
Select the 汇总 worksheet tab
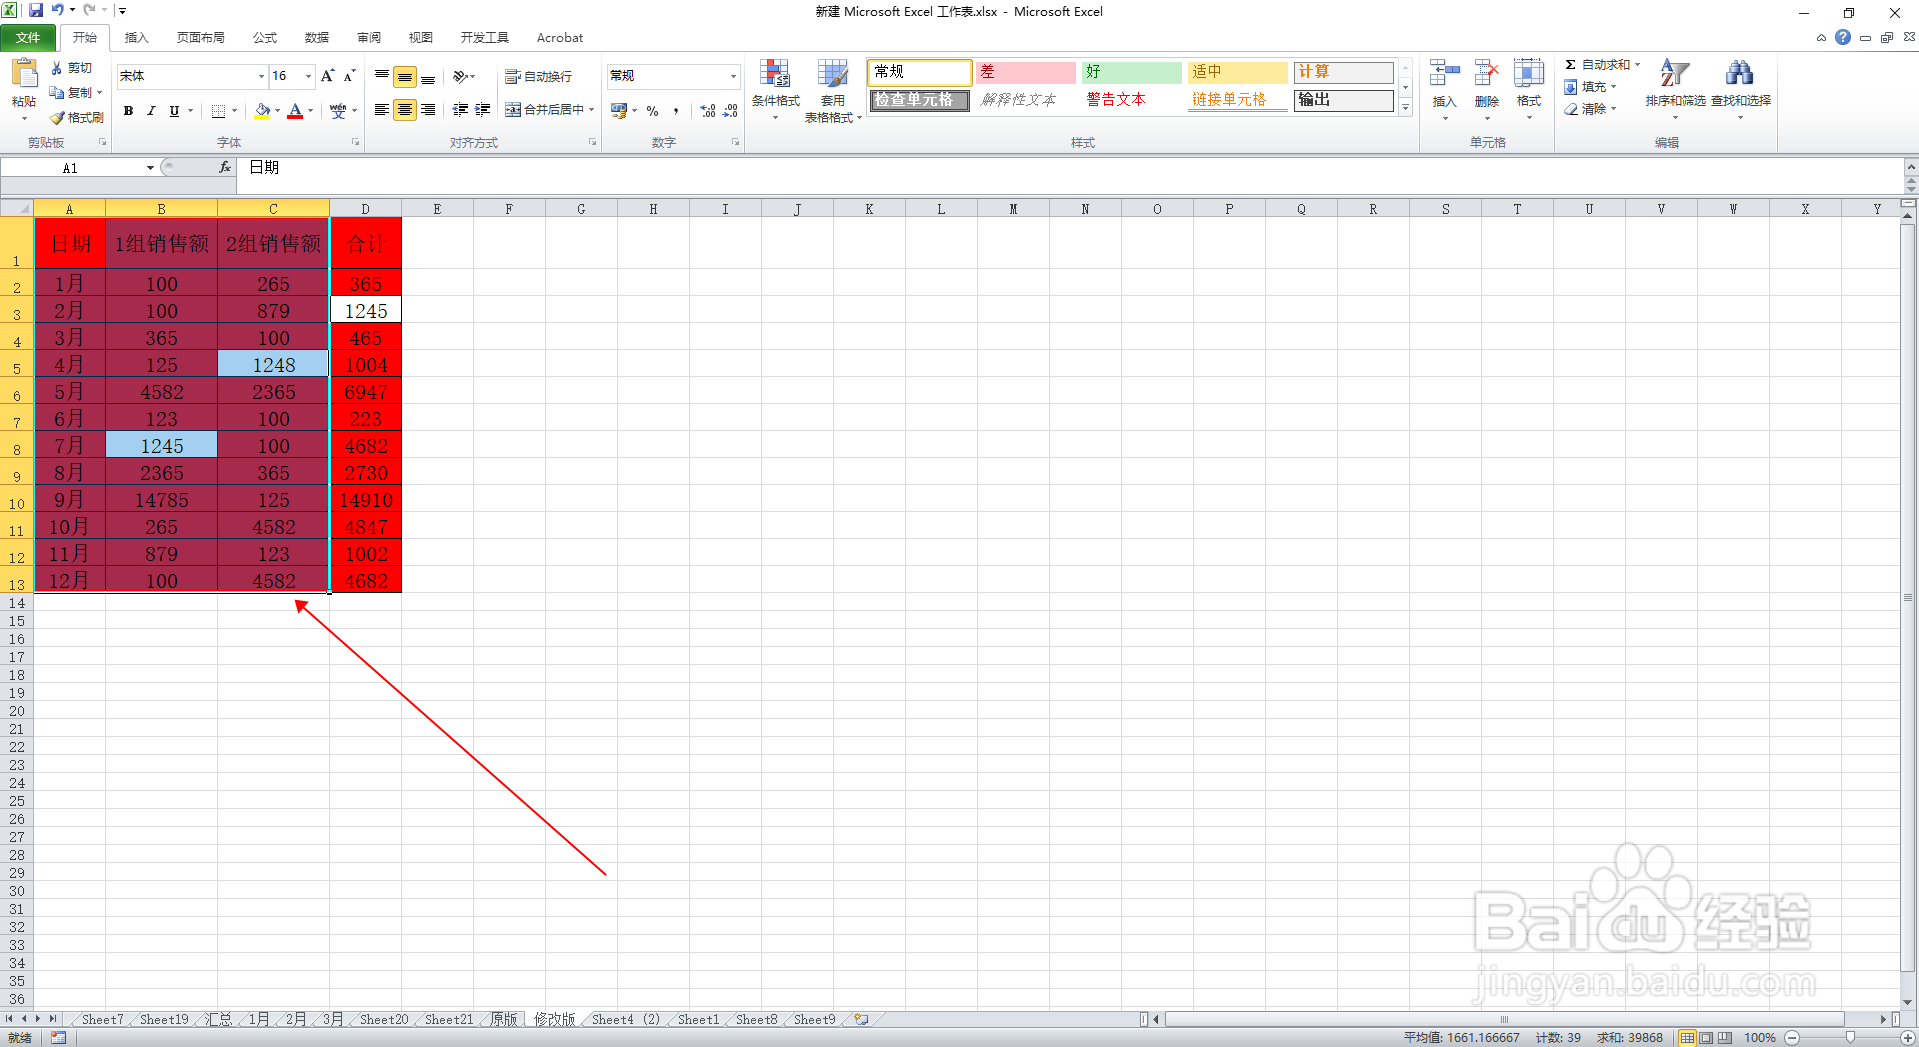tap(218, 1020)
